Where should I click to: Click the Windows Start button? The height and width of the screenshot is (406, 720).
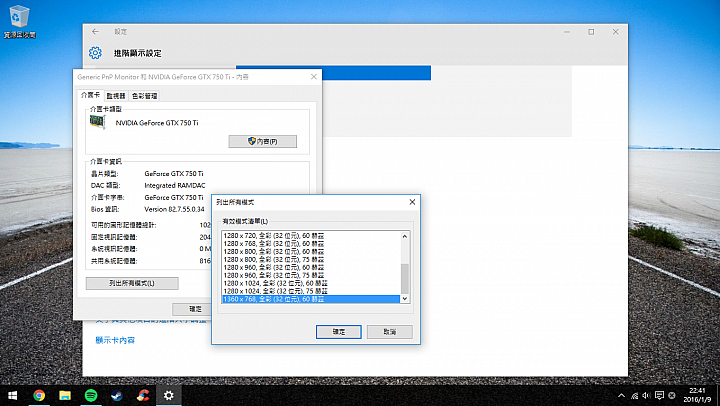pyautogui.click(x=12, y=395)
